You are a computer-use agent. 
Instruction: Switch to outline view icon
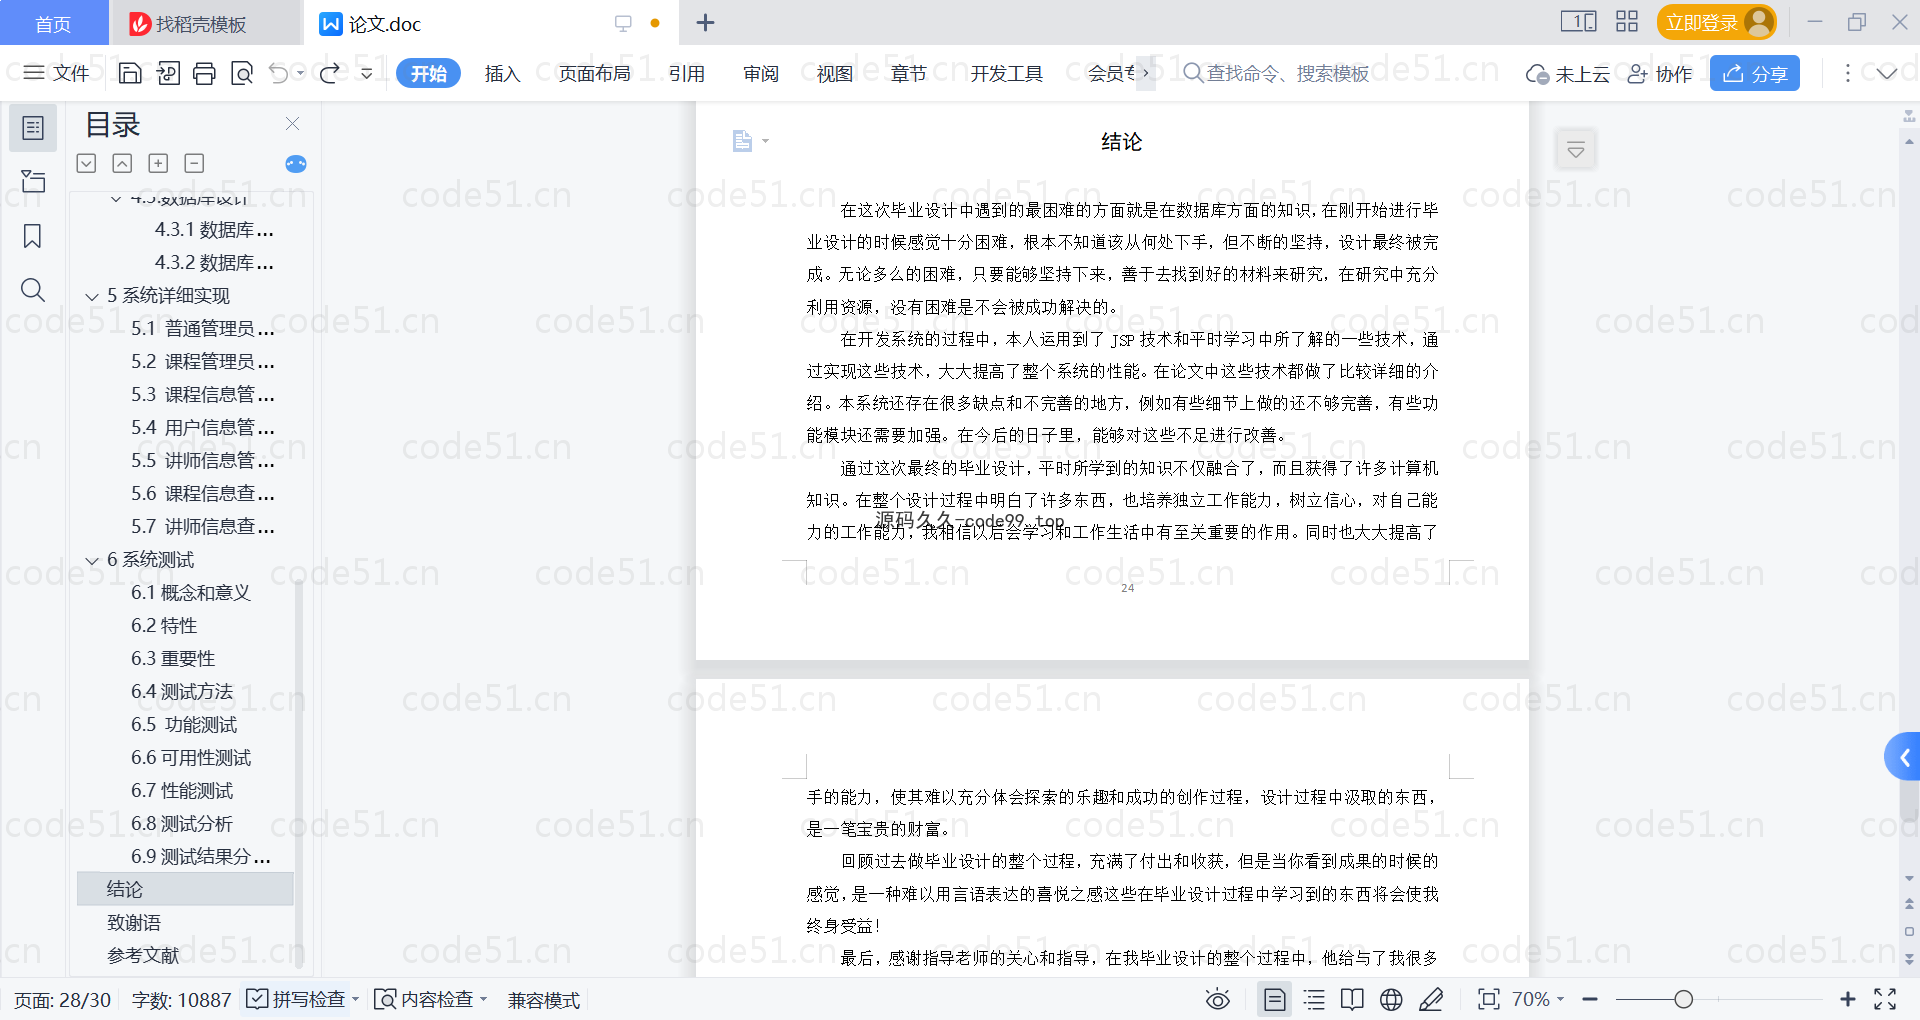coord(1315,999)
